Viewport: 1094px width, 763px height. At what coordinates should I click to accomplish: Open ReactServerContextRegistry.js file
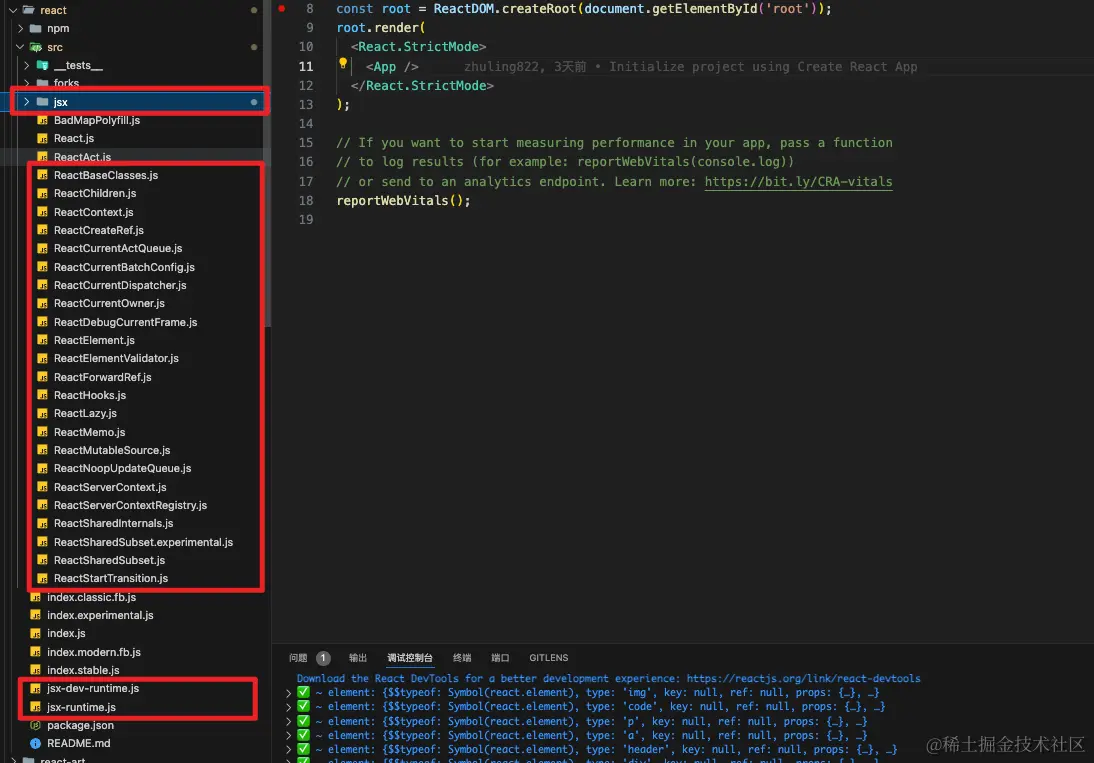point(130,506)
